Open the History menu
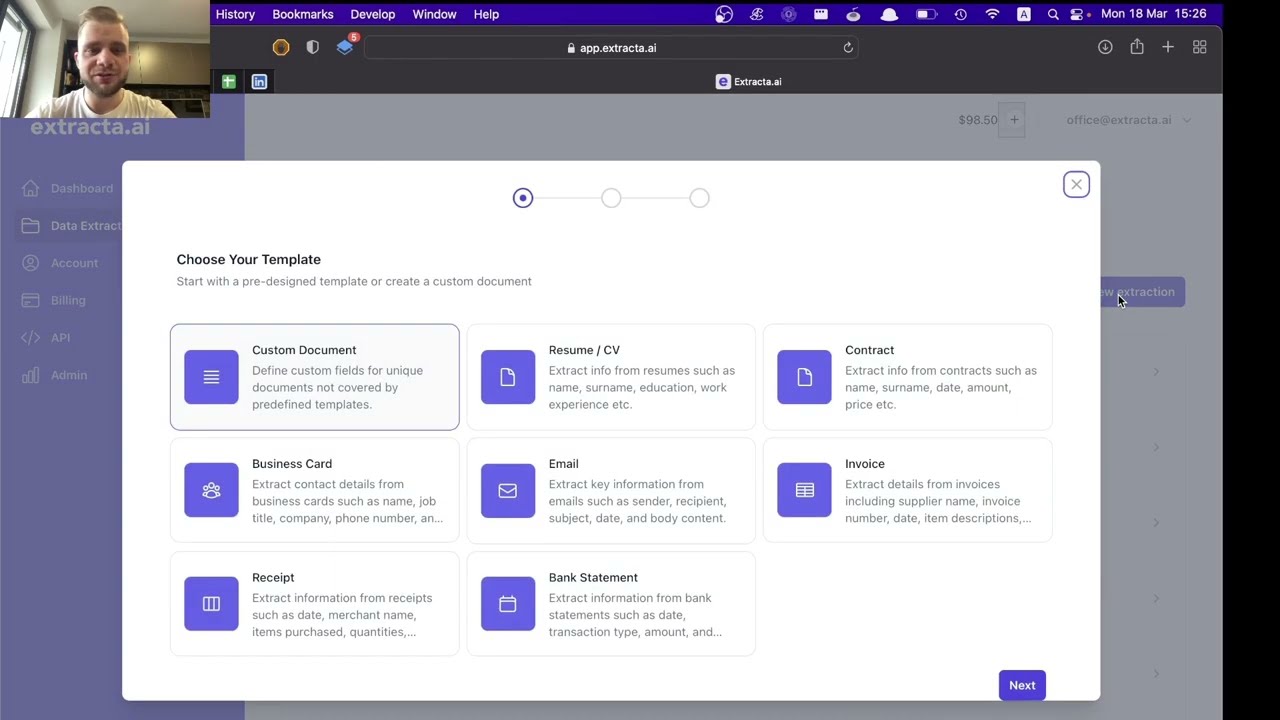This screenshot has width=1280, height=720. (235, 14)
